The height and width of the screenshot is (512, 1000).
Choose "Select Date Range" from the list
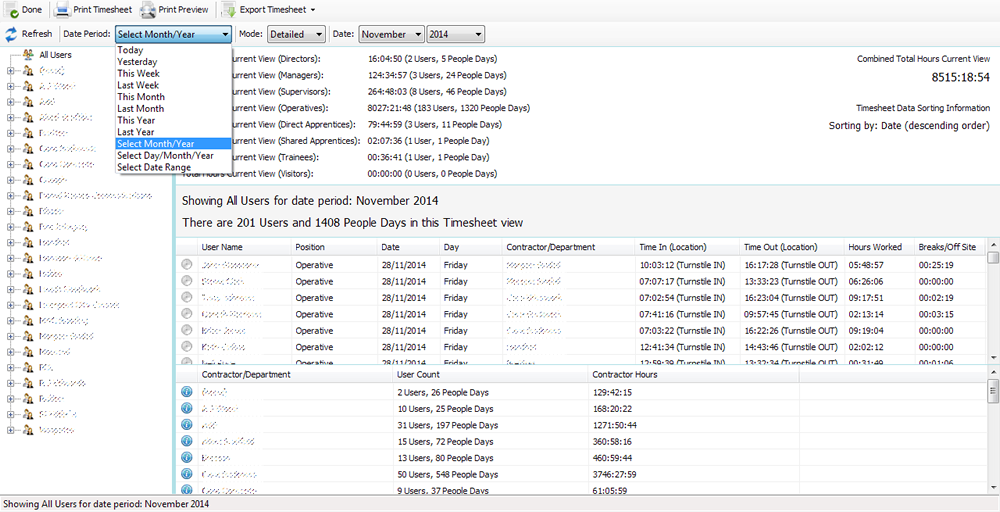point(153,167)
